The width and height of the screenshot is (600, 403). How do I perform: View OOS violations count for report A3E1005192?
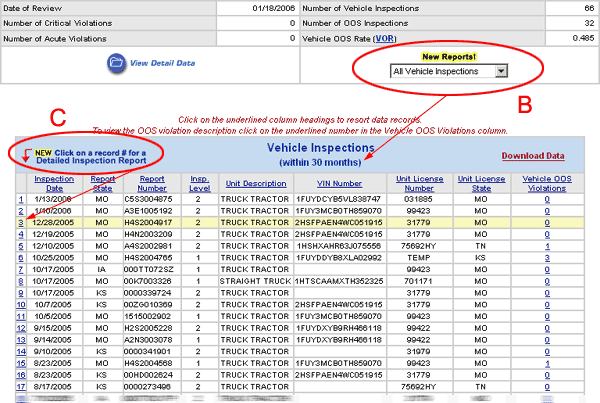click(x=547, y=211)
